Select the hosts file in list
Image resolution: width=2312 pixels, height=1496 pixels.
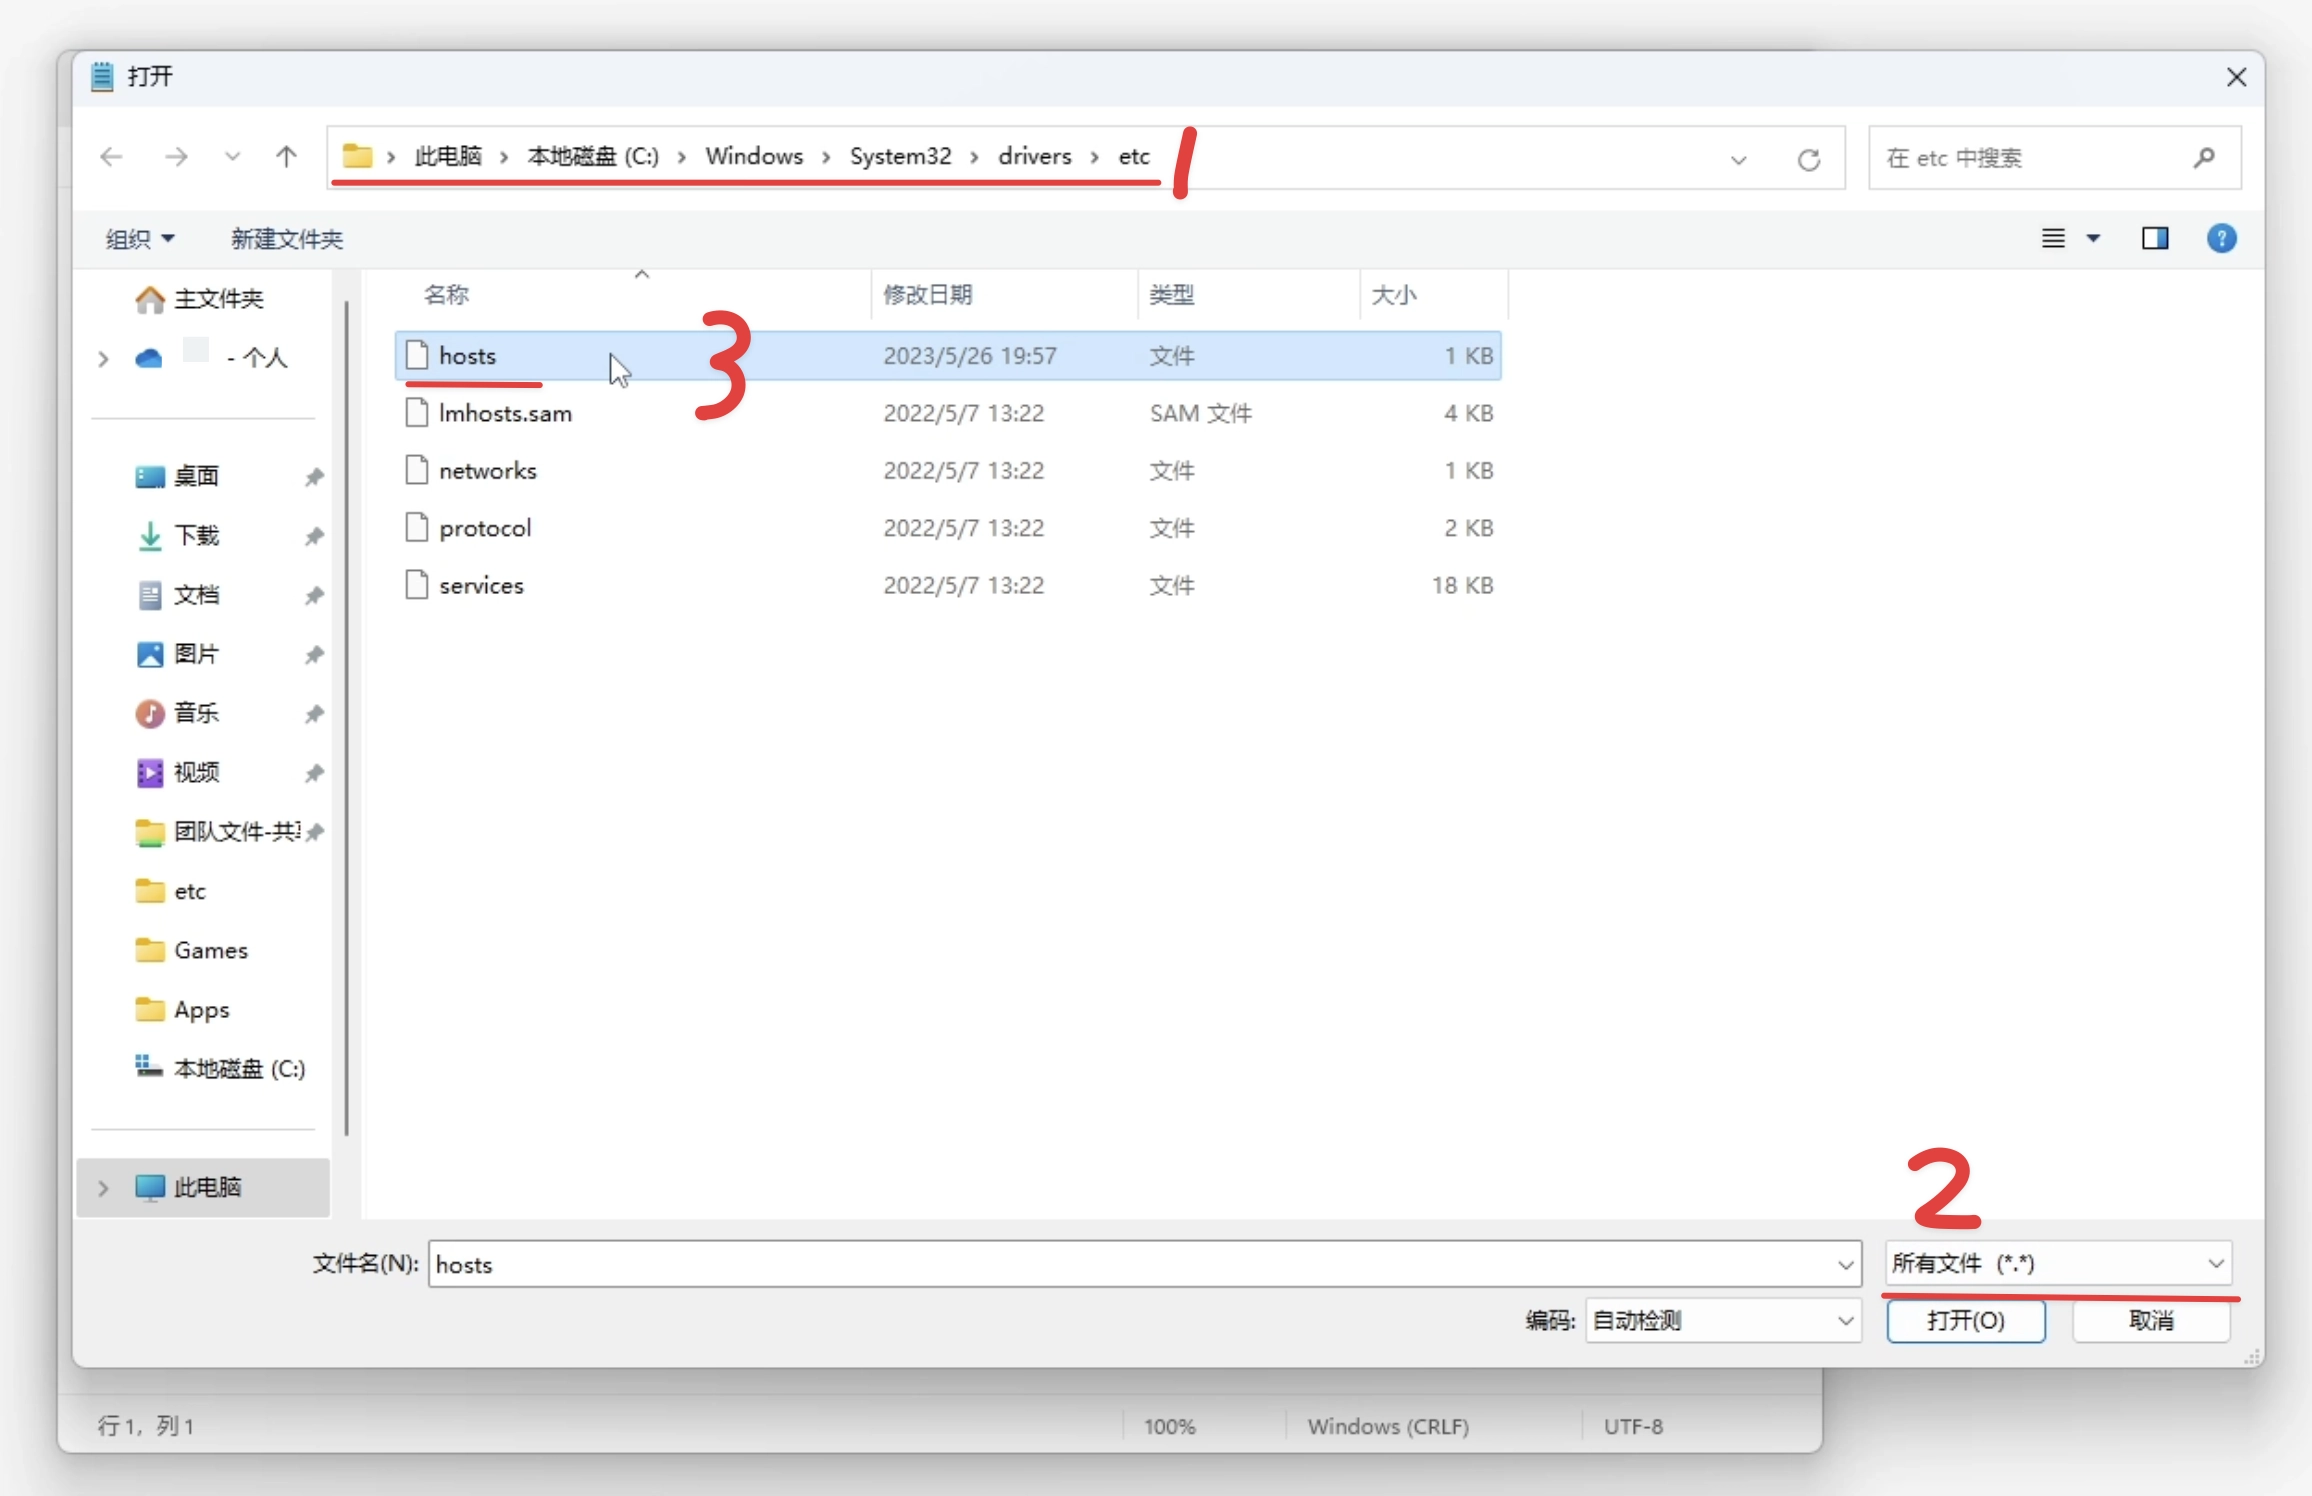click(x=467, y=354)
